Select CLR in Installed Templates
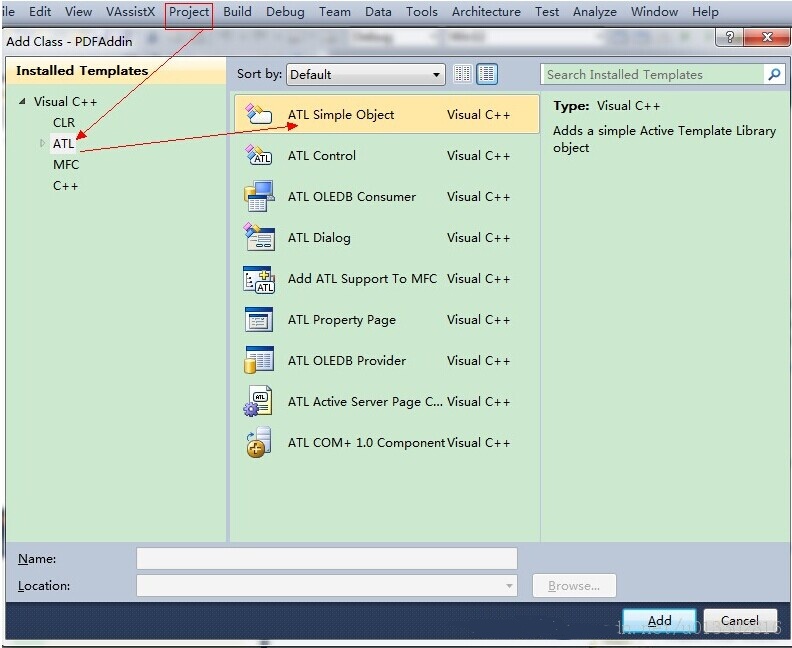This screenshot has height=648, width=792. [64, 122]
